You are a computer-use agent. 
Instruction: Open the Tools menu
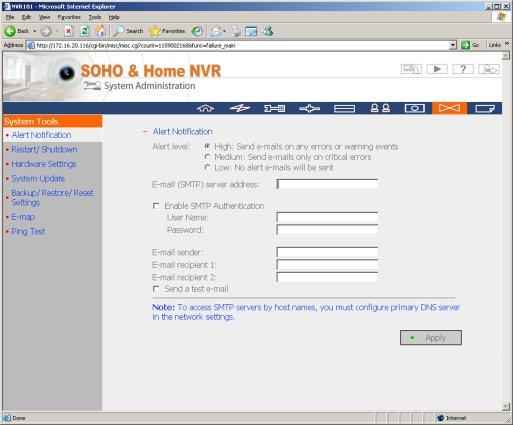(95, 17)
